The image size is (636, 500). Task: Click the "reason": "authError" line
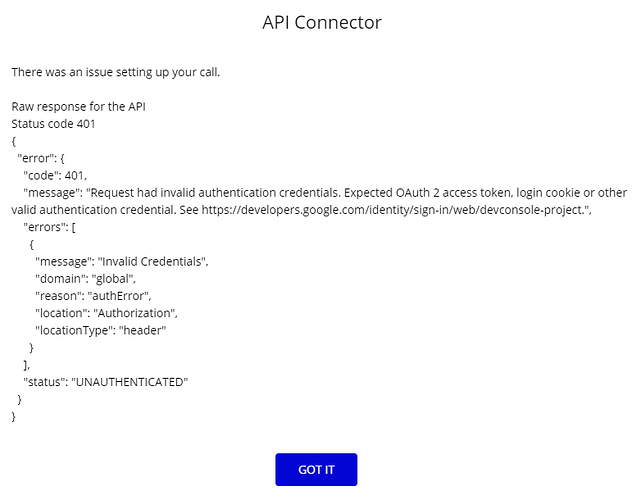tap(93, 296)
